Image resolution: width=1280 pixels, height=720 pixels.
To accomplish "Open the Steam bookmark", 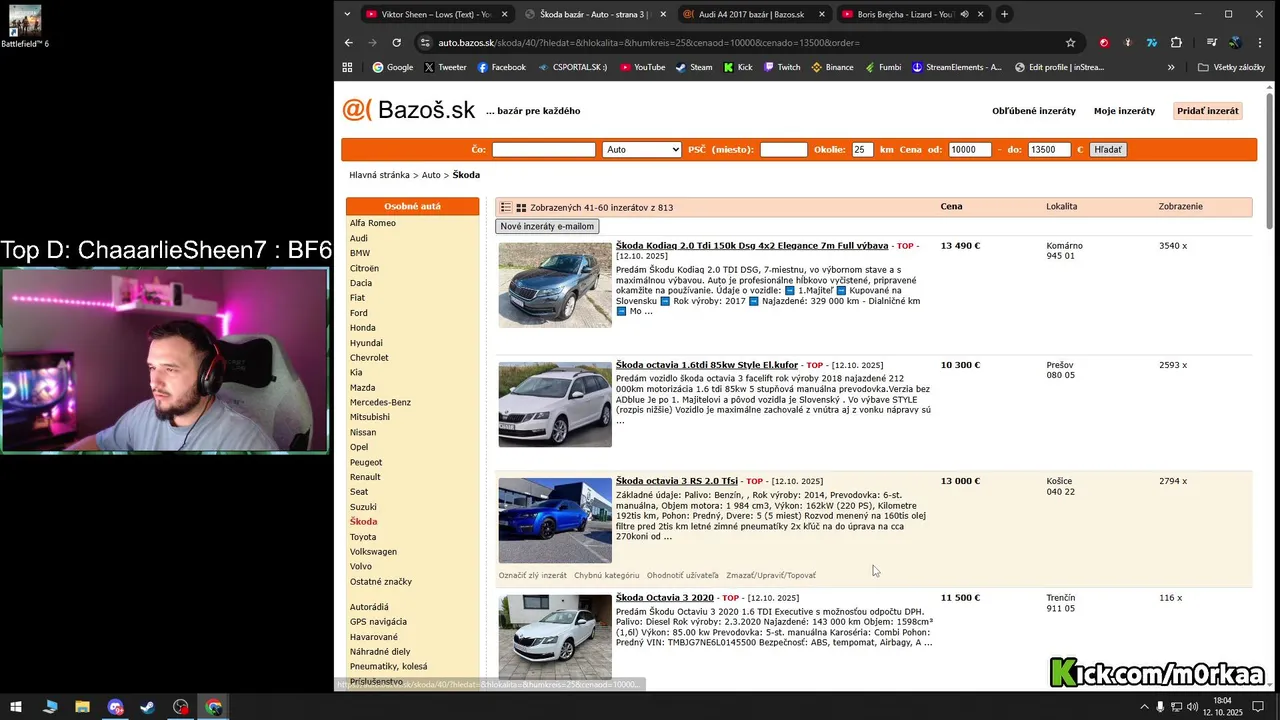I will [x=693, y=67].
